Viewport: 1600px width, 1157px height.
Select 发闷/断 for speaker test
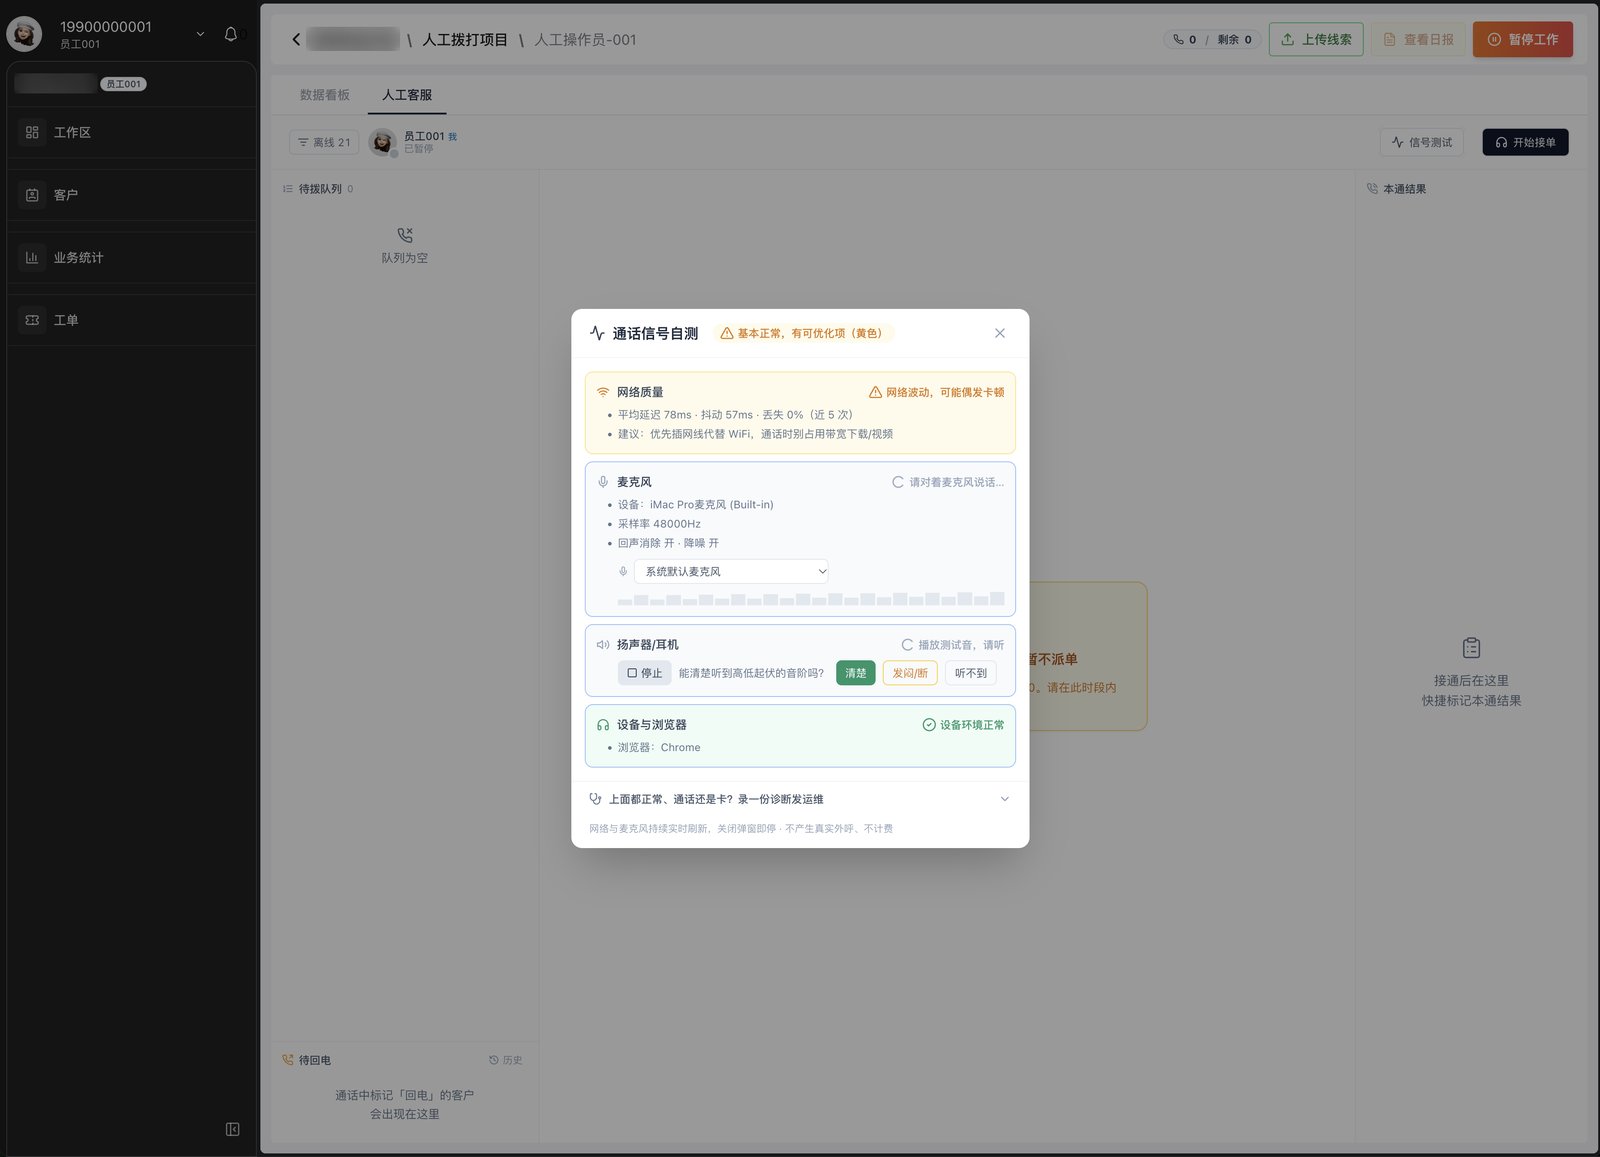click(910, 673)
